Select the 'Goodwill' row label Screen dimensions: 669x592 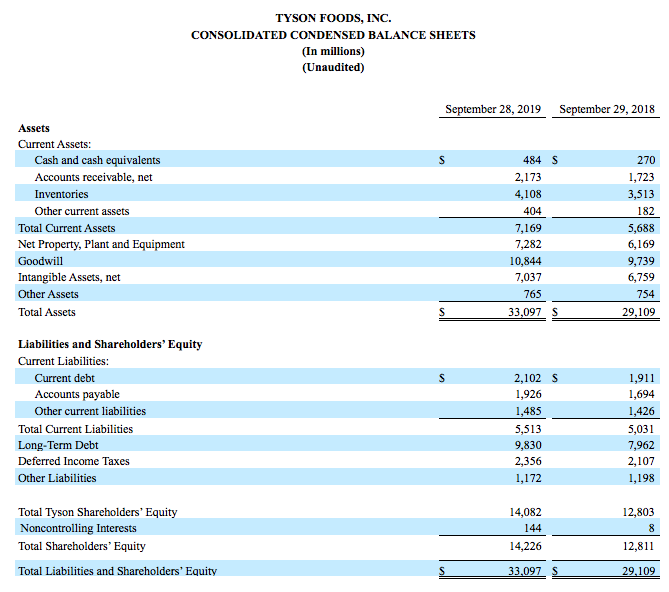[x=40, y=261]
